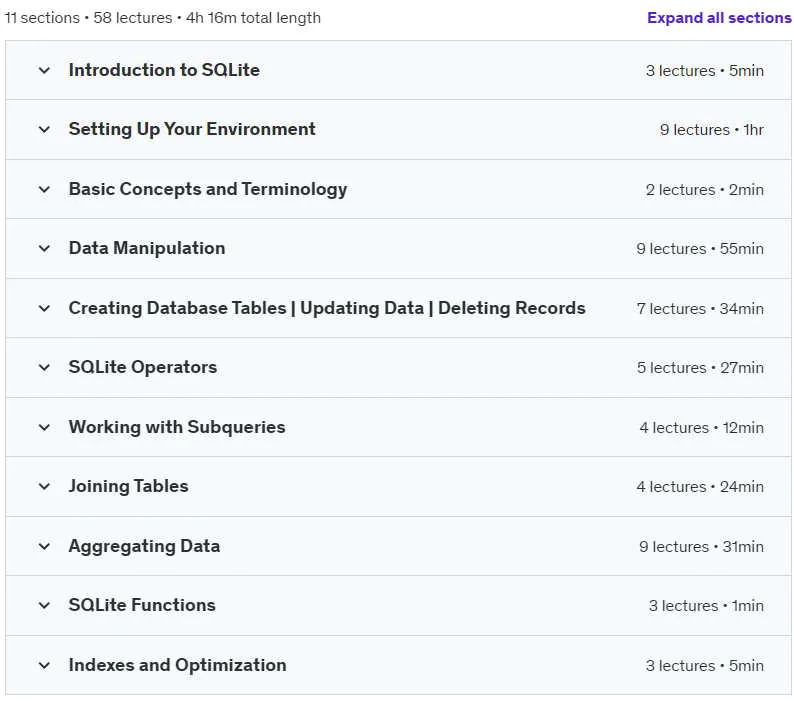This screenshot has height=701, width=794.
Task: Expand the Introduction to SQLite chevron
Action: point(45,70)
